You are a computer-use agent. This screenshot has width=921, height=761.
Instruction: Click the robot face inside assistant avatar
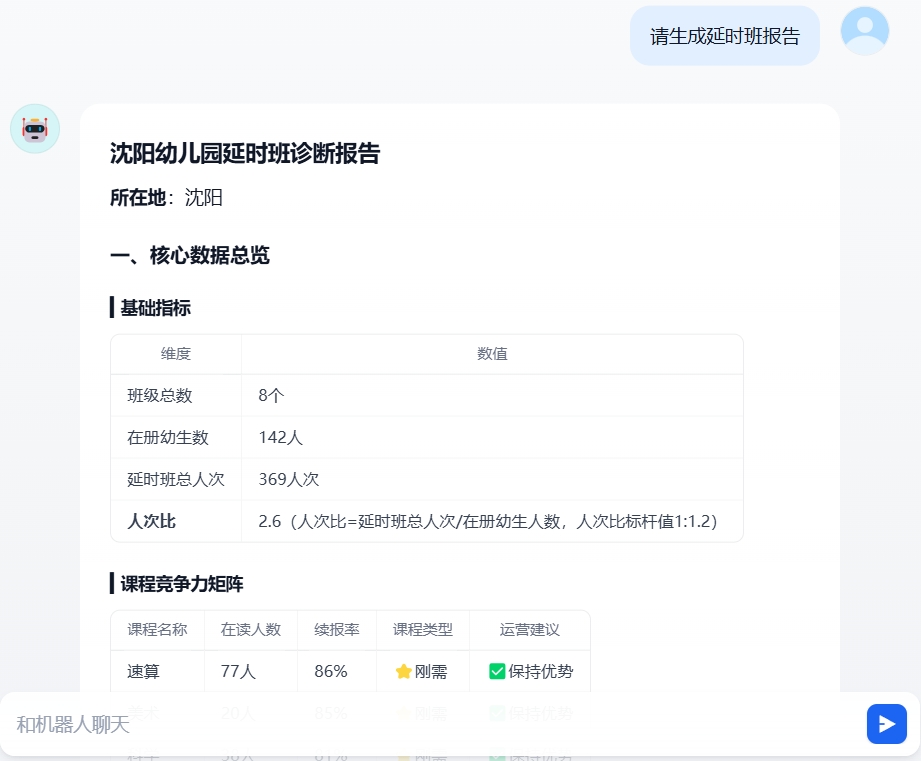point(34,128)
